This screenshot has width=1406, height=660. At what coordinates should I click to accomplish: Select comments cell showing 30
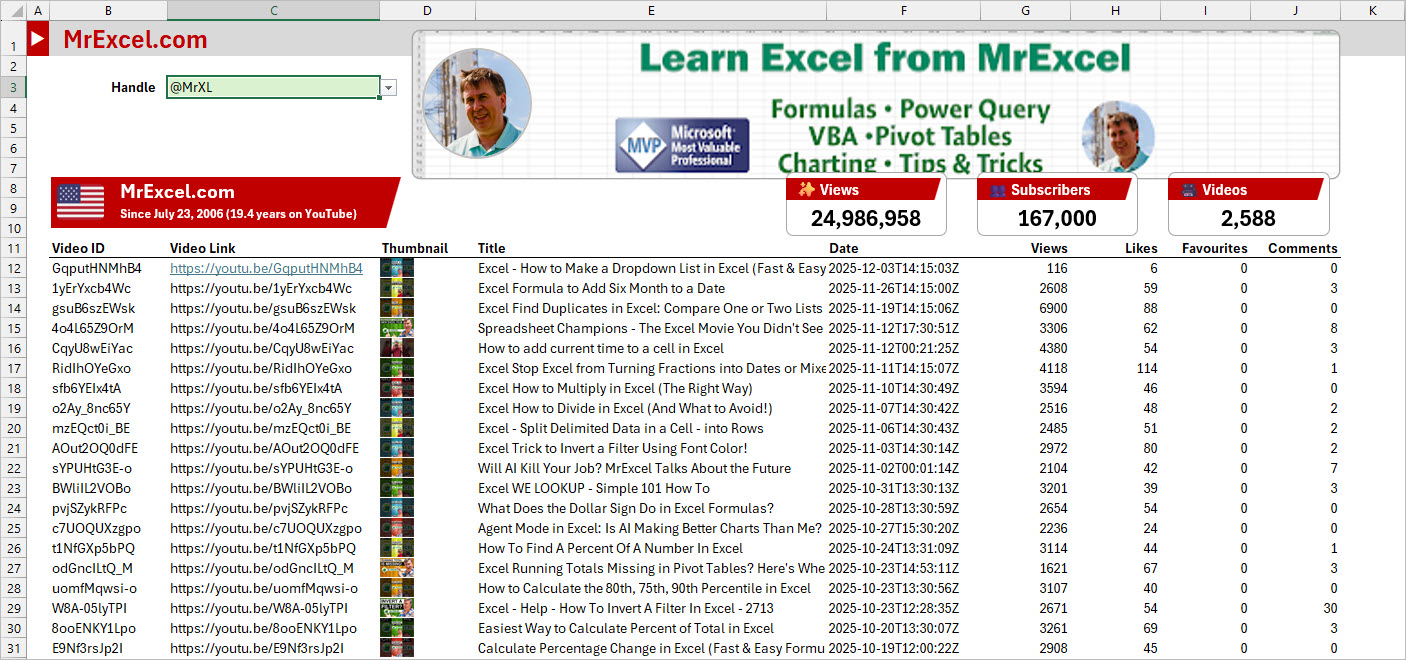[x=1295, y=608]
